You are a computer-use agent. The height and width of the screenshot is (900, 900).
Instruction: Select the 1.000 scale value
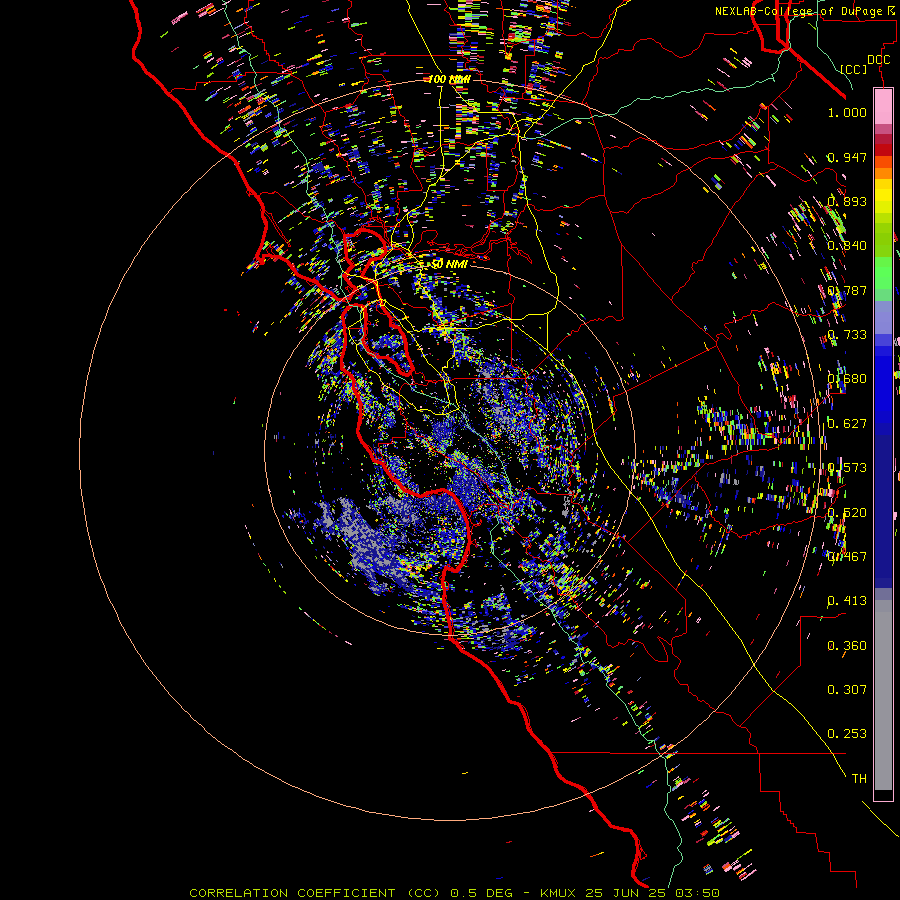pyautogui.click(x=847, y=112)
